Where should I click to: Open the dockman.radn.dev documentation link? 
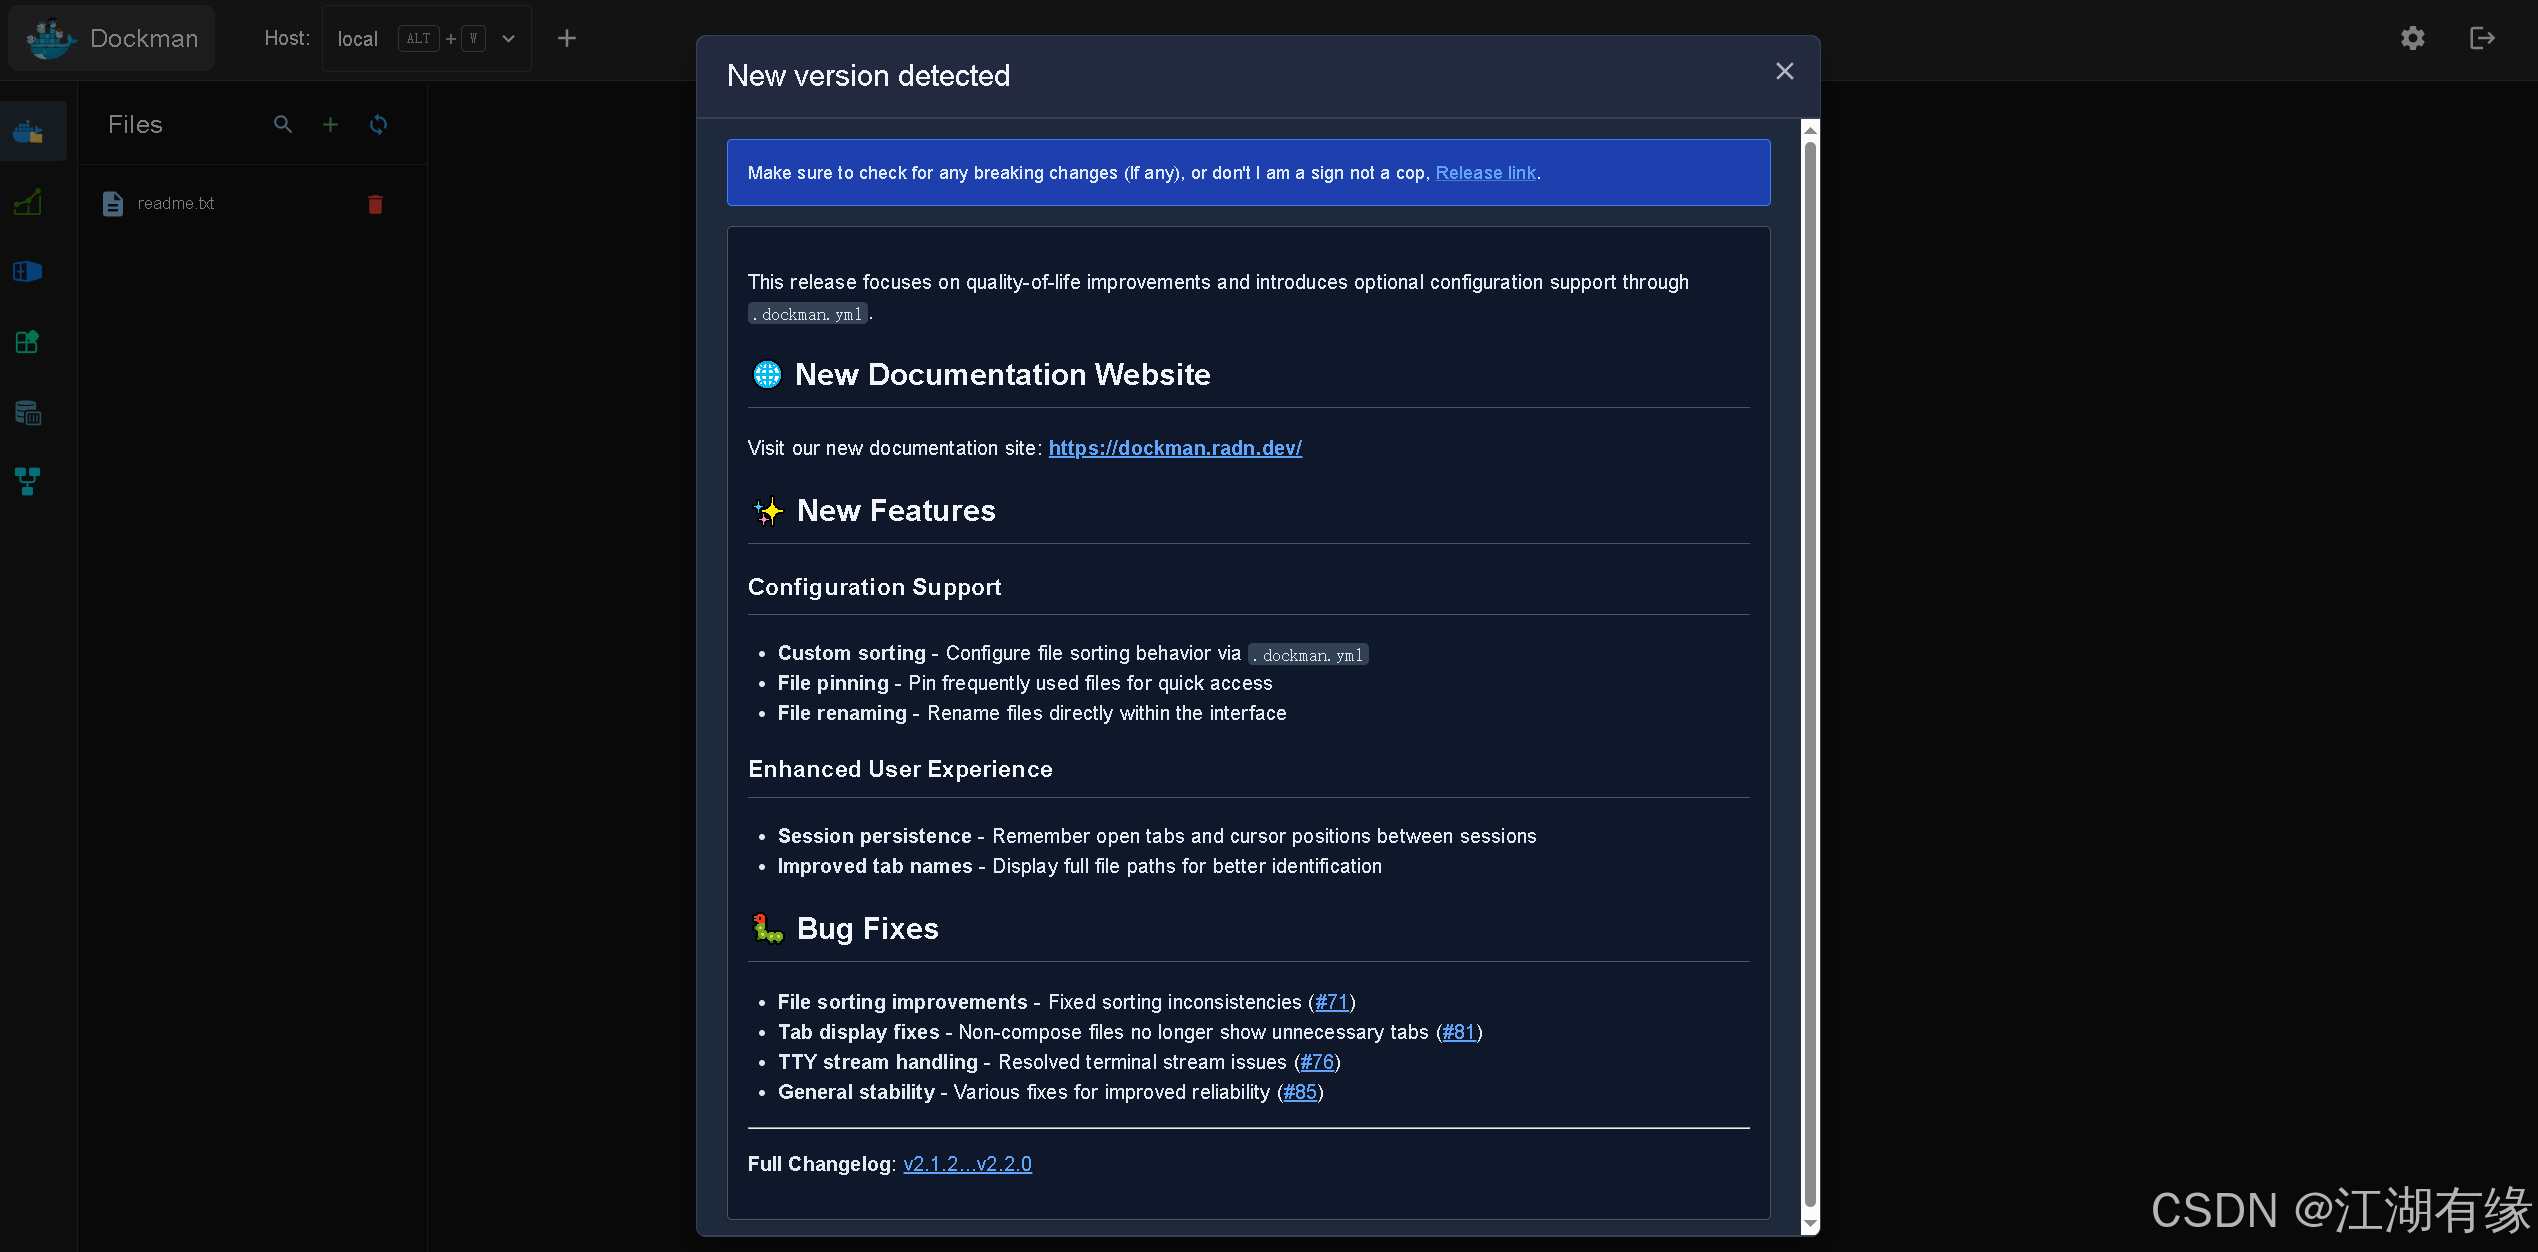click(1175, 448)
